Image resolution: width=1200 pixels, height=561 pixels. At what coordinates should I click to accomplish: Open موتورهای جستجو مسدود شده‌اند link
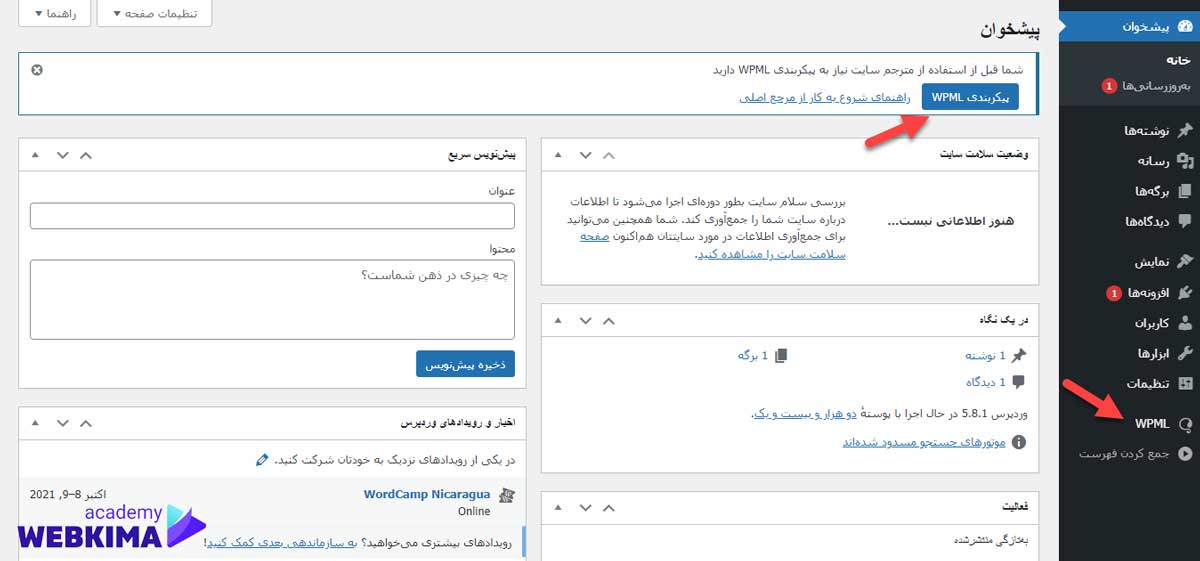click(x=924, y=441)
